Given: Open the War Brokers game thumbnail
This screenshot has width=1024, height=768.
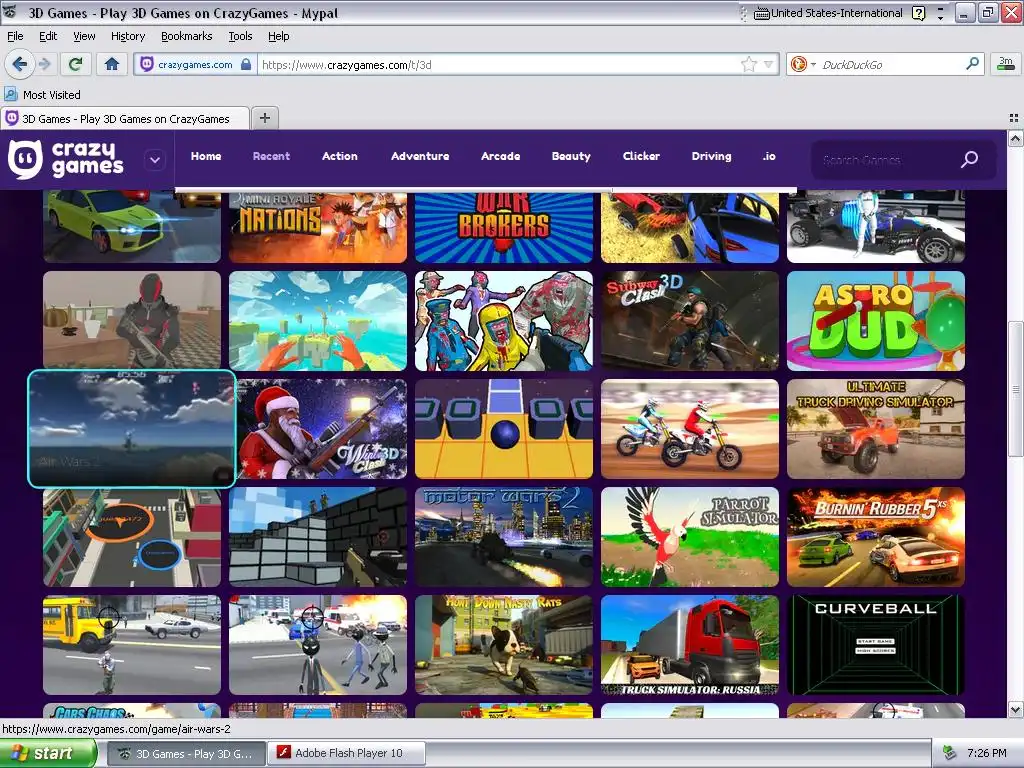Looking at the screenshot, I should 504,226.
